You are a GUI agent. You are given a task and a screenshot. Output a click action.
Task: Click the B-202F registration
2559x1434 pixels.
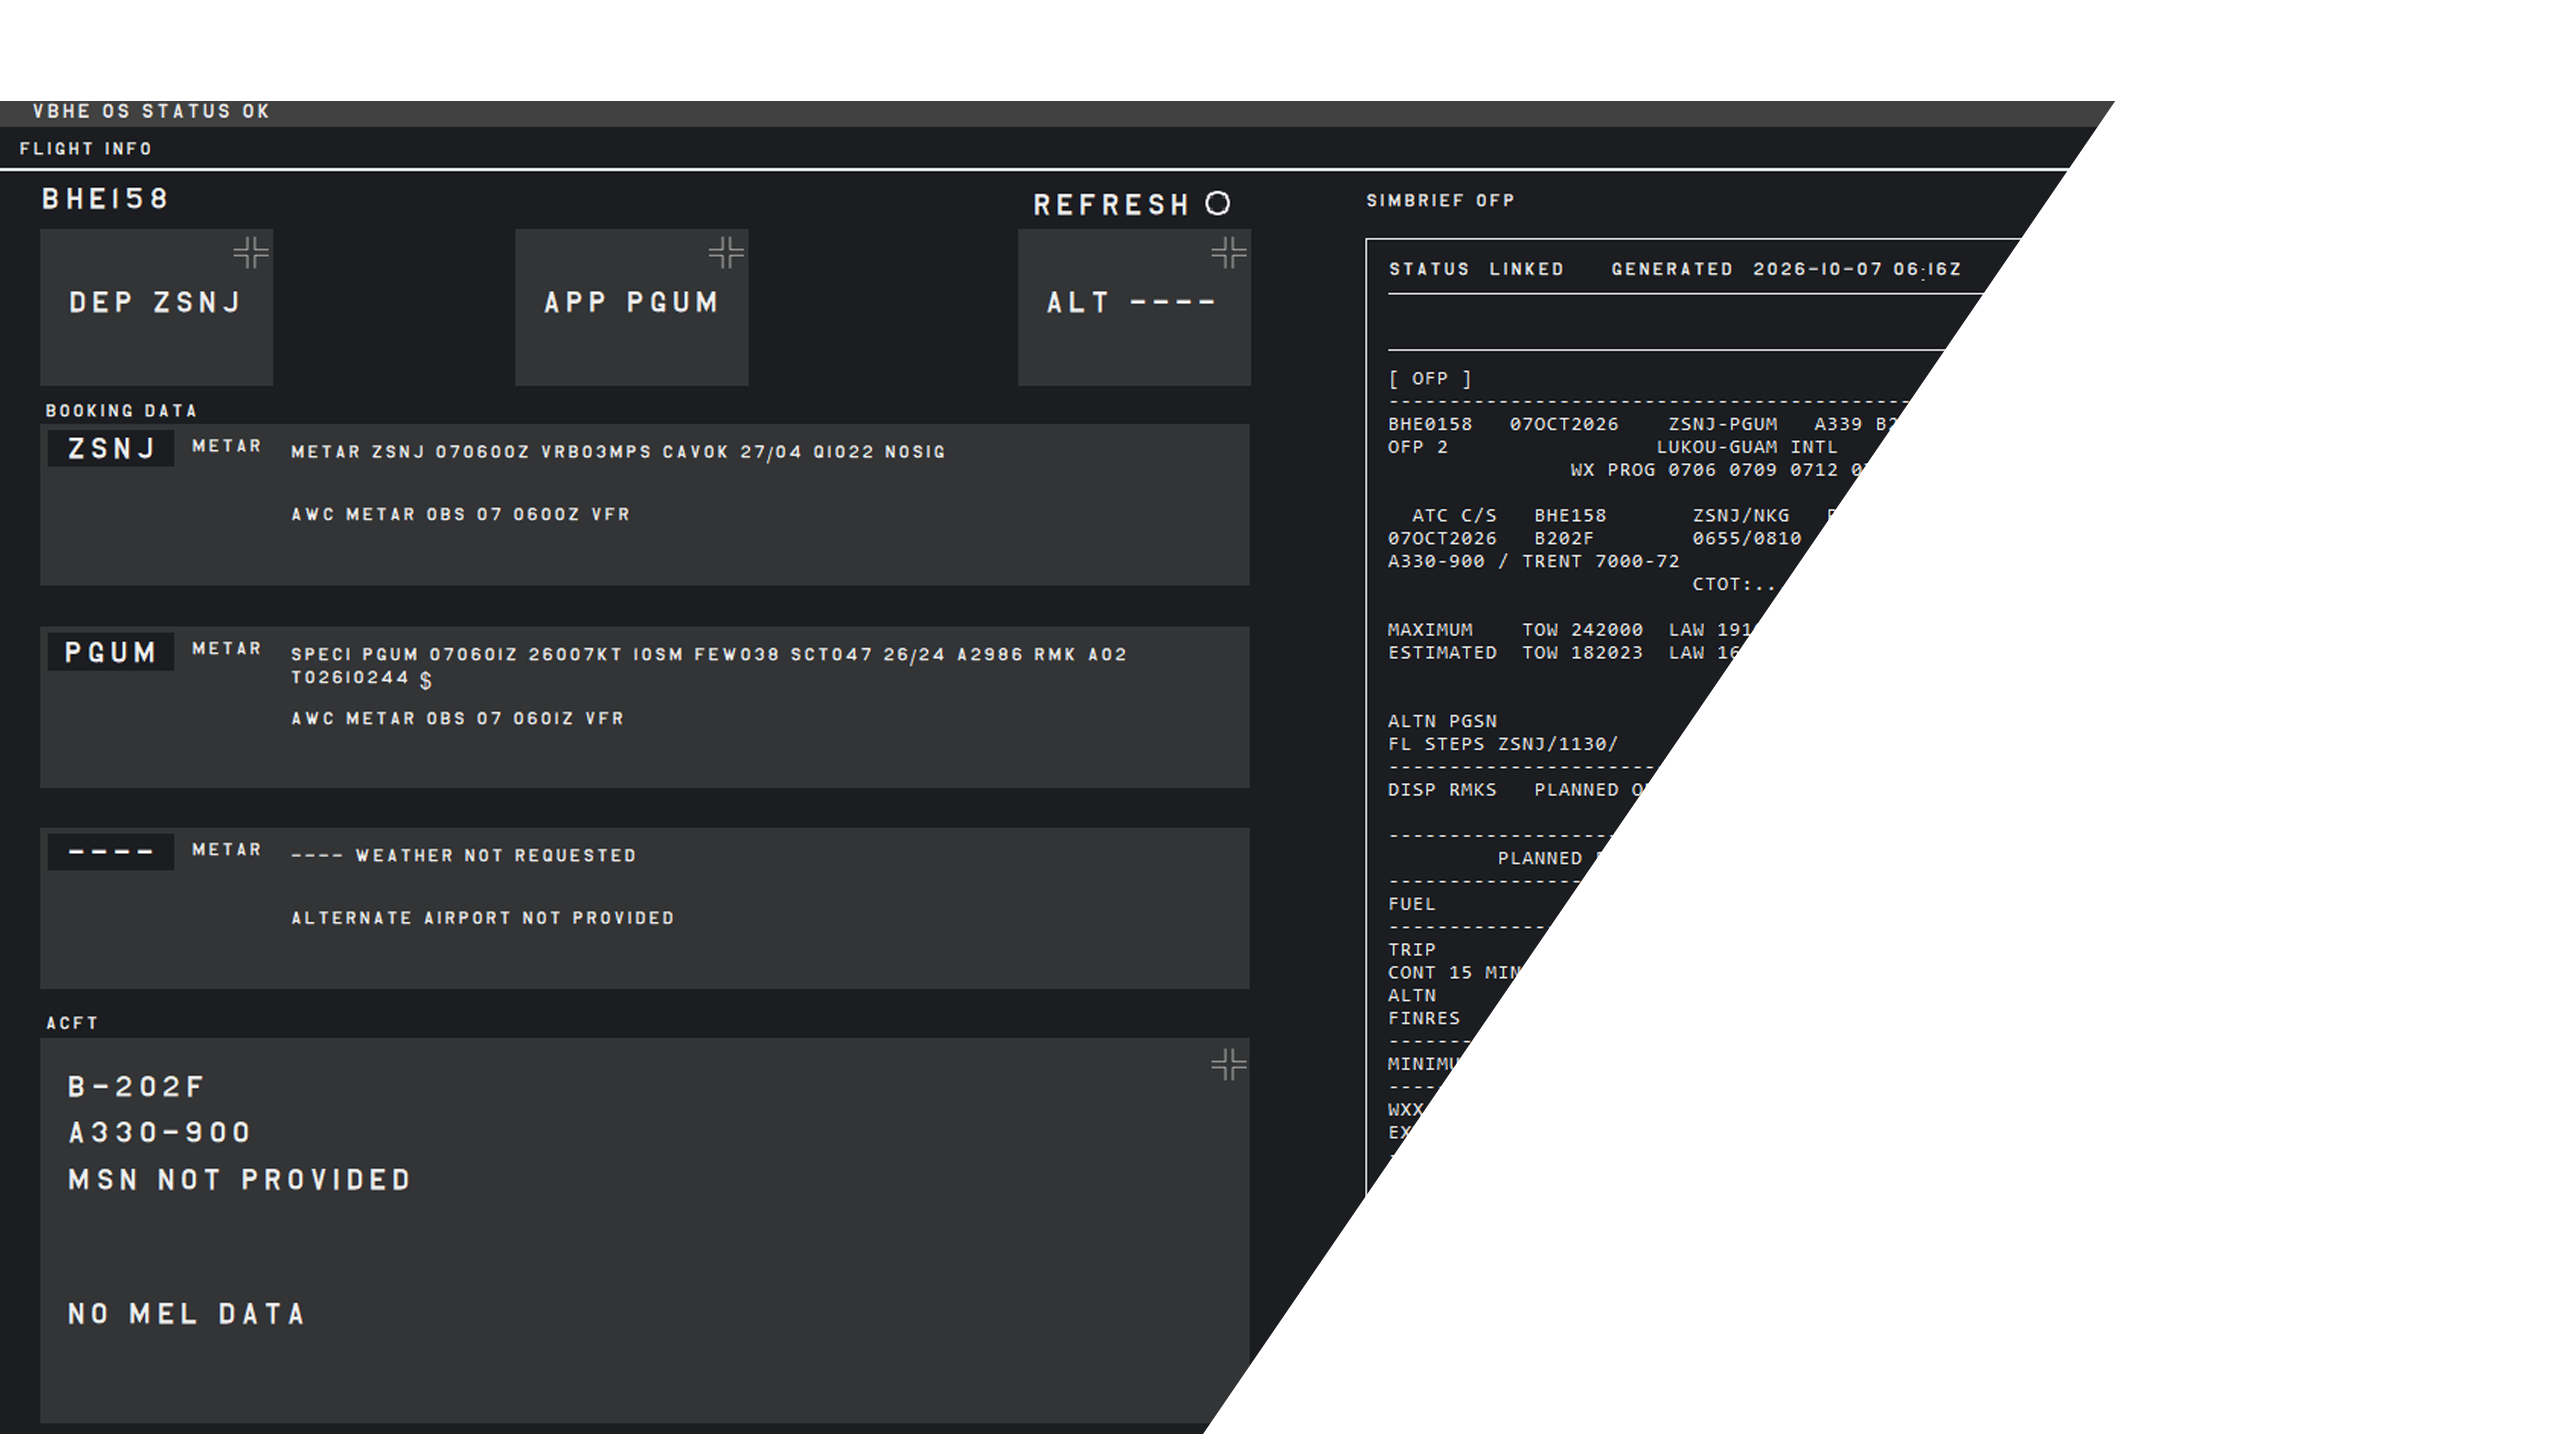(136, 1087)
